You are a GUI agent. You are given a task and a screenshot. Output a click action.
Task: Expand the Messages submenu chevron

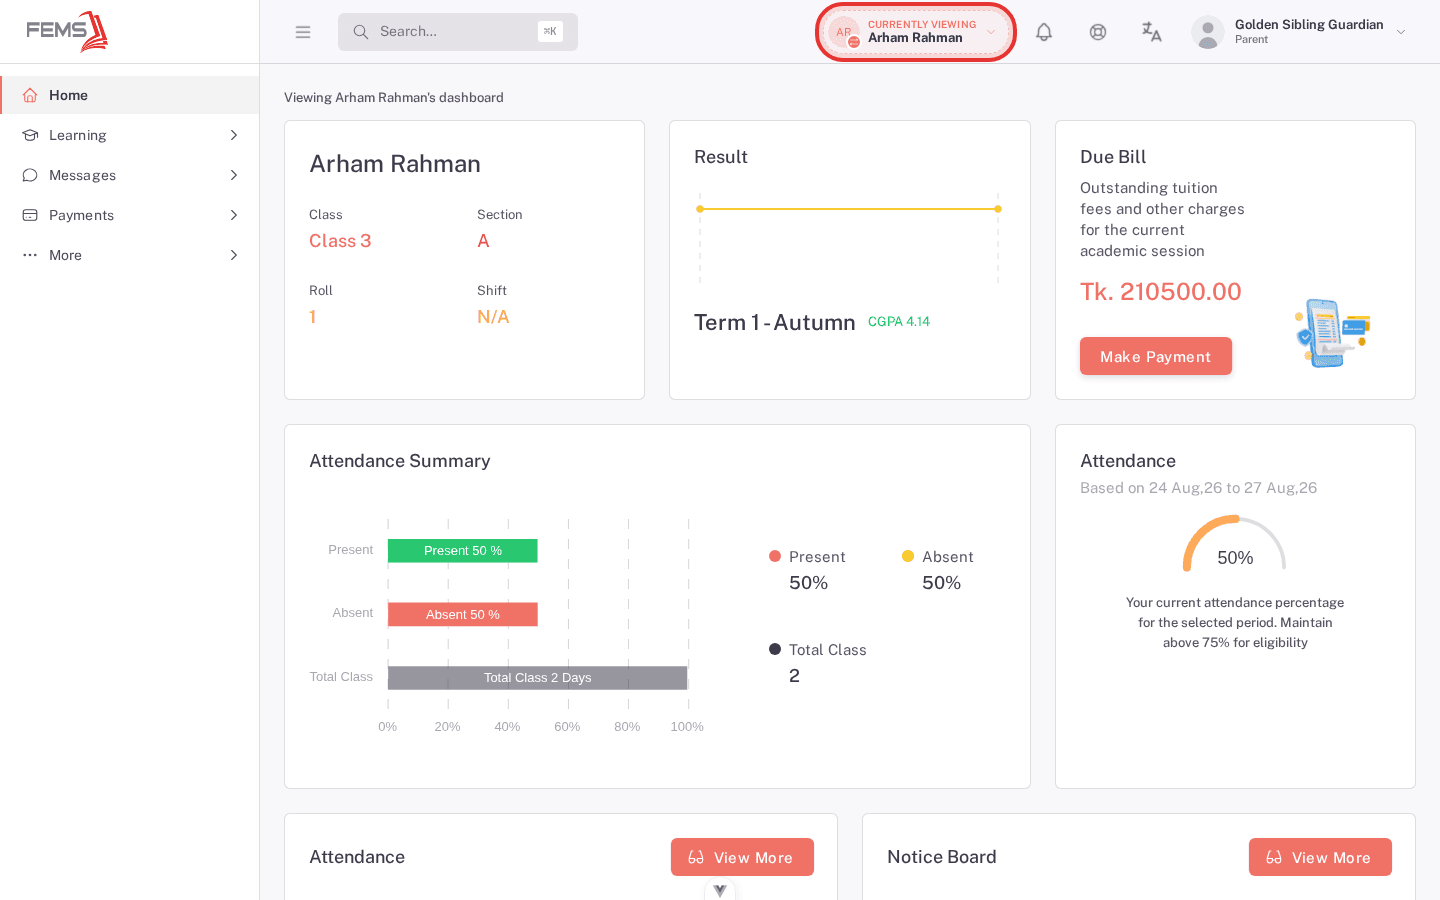tap(234, 175)
